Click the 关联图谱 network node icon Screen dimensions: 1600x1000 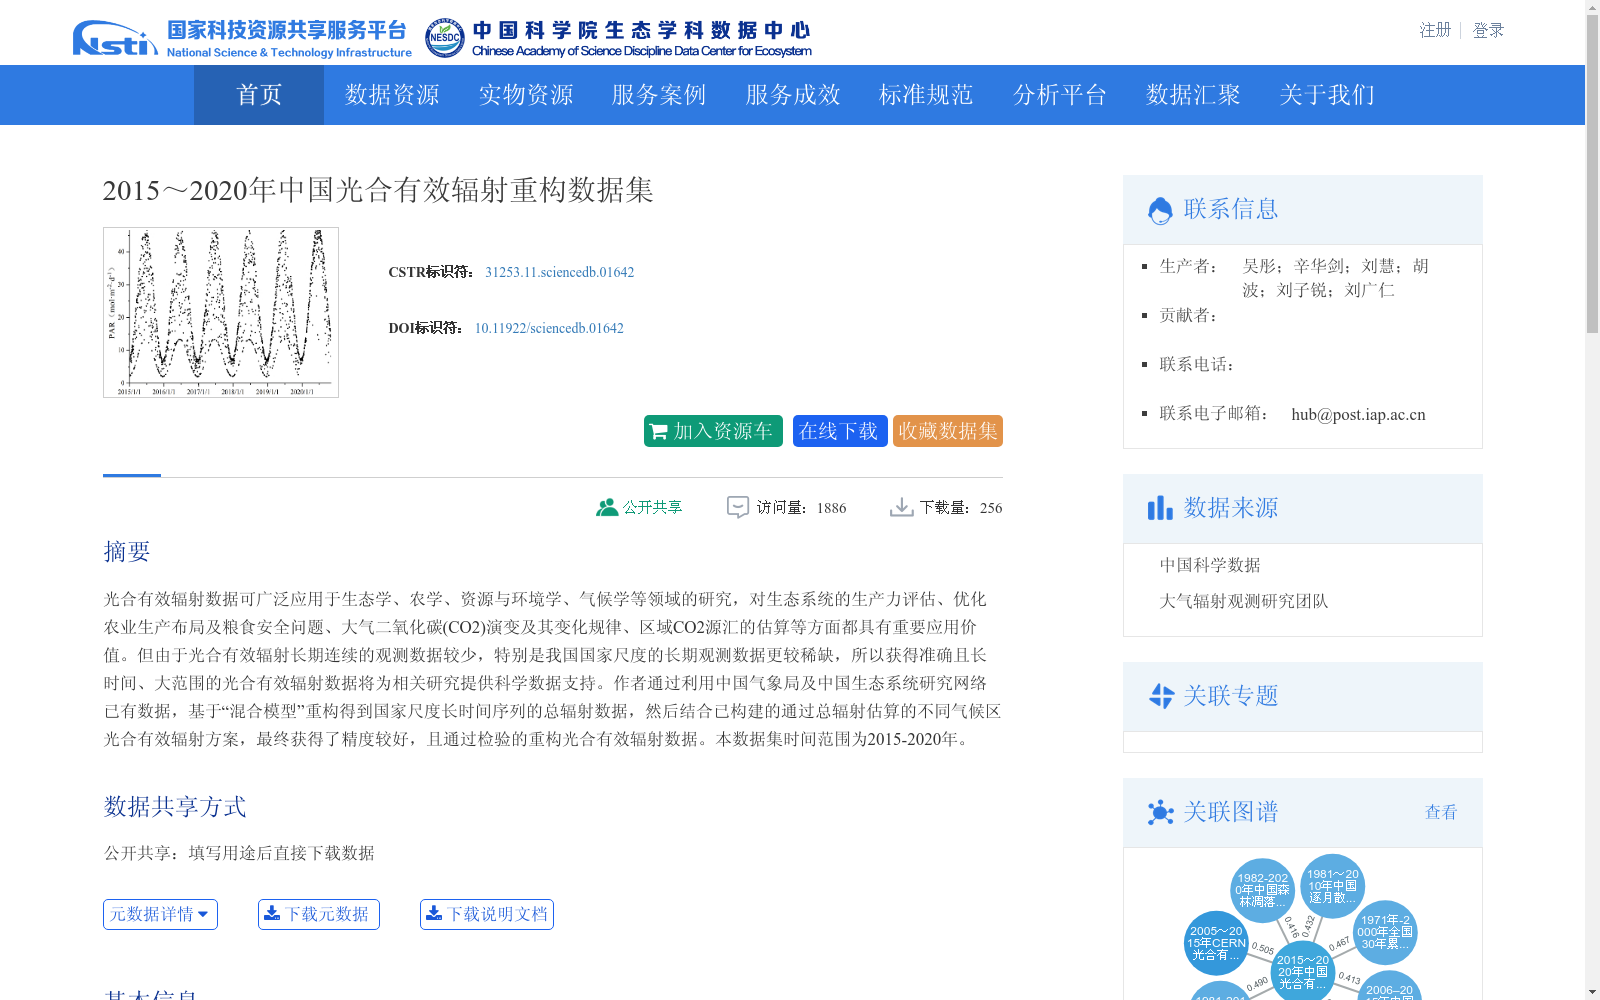[x=1160, y=812]
